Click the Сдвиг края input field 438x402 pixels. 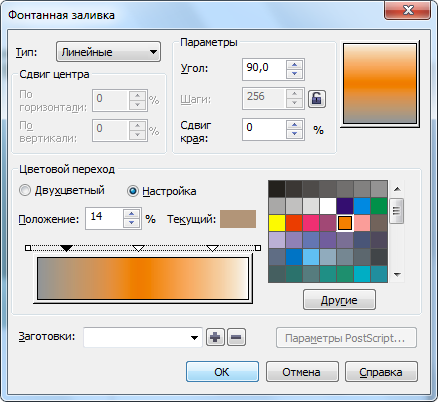(x=264, y=129)
